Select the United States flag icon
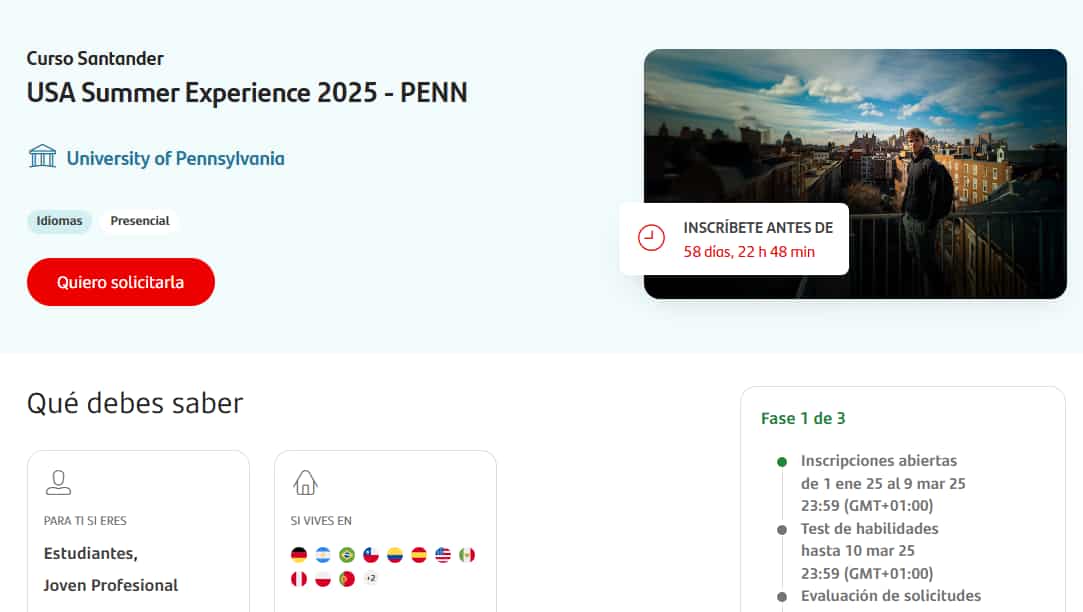This screenshot has width=1083, height=612. tap(443, 555)
